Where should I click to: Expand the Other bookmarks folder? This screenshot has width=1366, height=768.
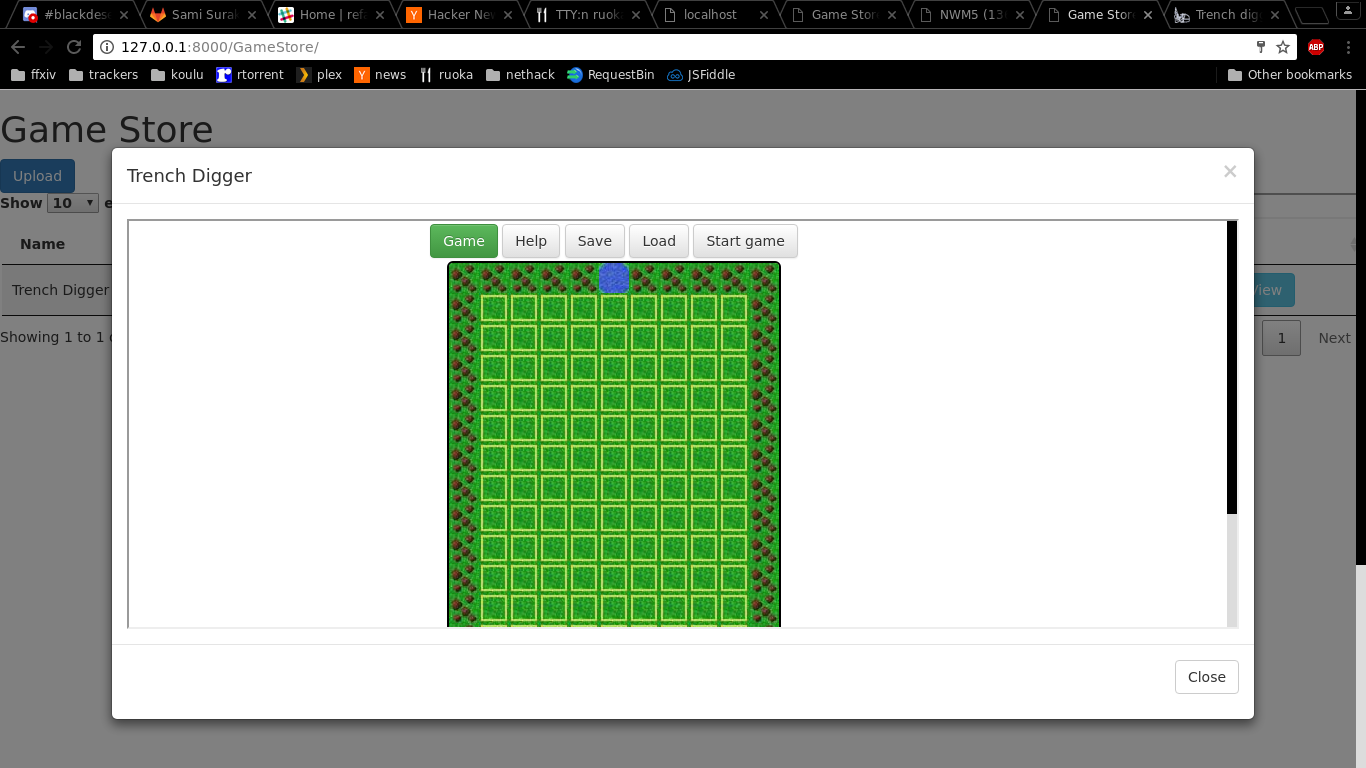(x=1289, y=75)
